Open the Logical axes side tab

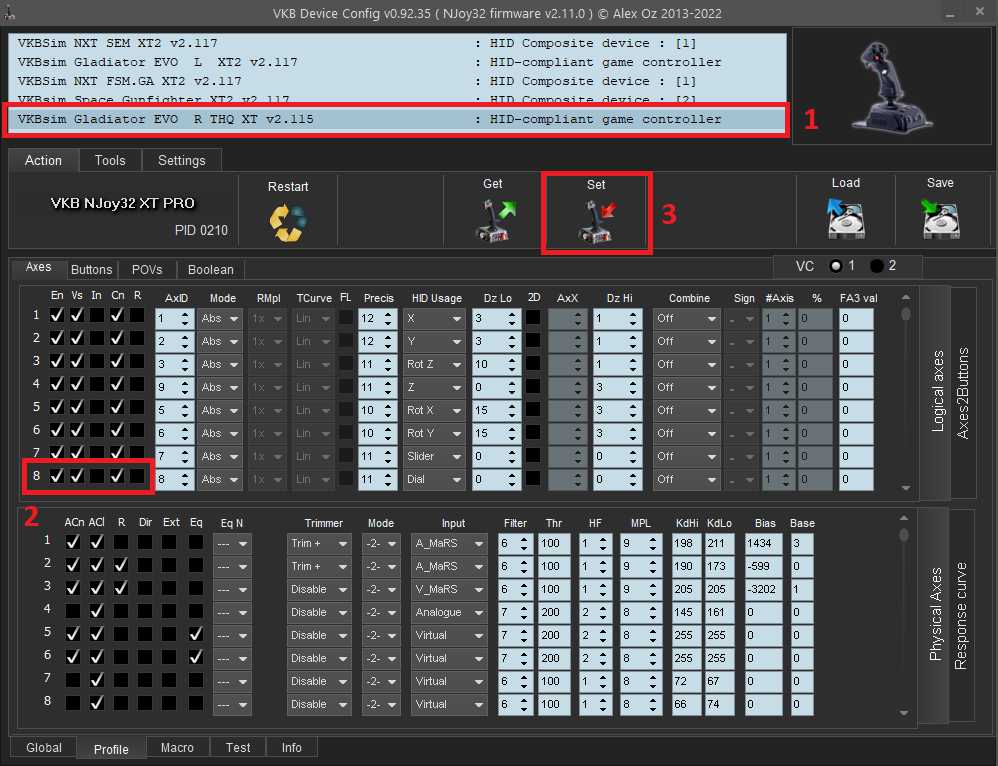(x=938, y=391)
